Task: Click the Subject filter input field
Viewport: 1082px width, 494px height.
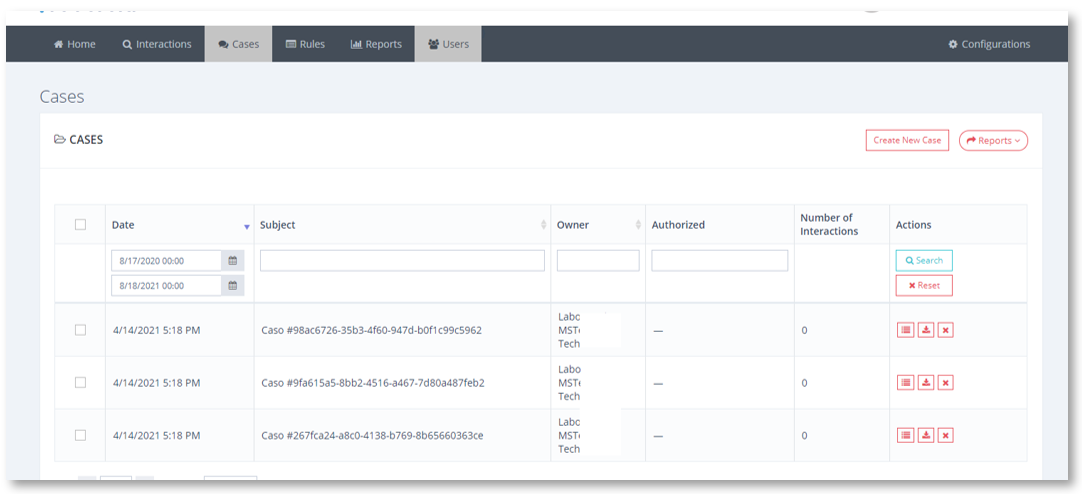Action: pyautogui.click(x=402, y=260)
